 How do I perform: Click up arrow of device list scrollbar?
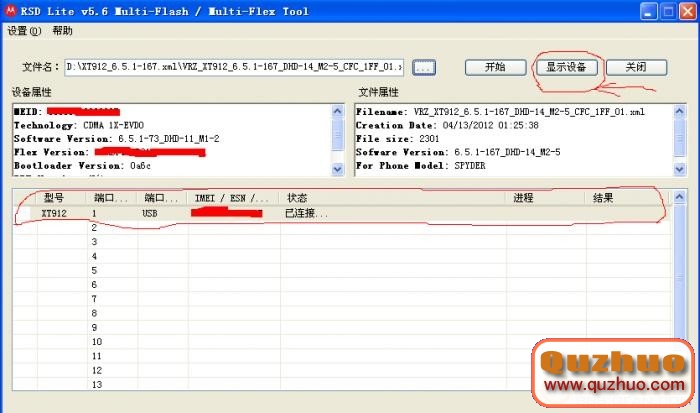point(679,196)
